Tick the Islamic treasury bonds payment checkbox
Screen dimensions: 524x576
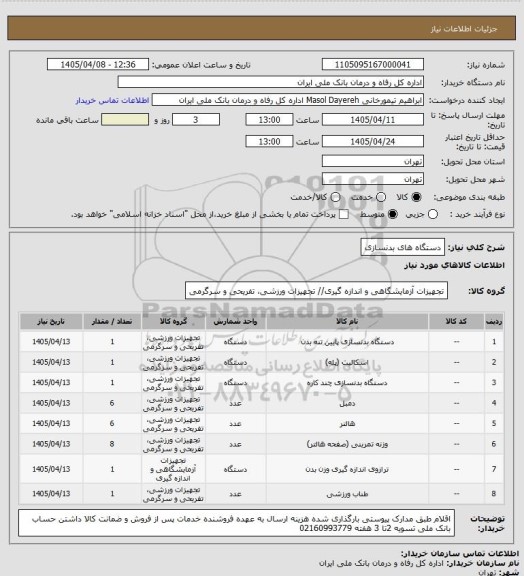tap(344, 214)
